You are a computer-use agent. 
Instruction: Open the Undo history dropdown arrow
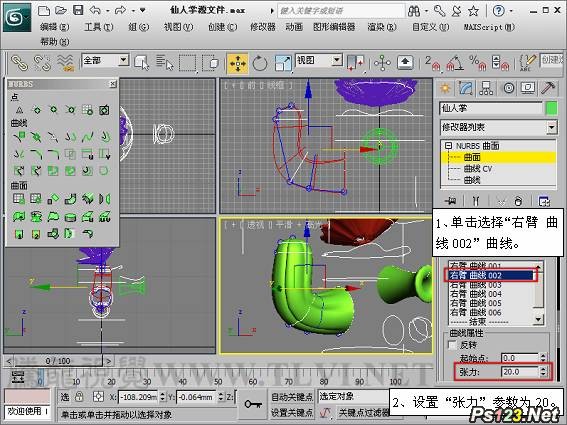click(x=108, y=11)
